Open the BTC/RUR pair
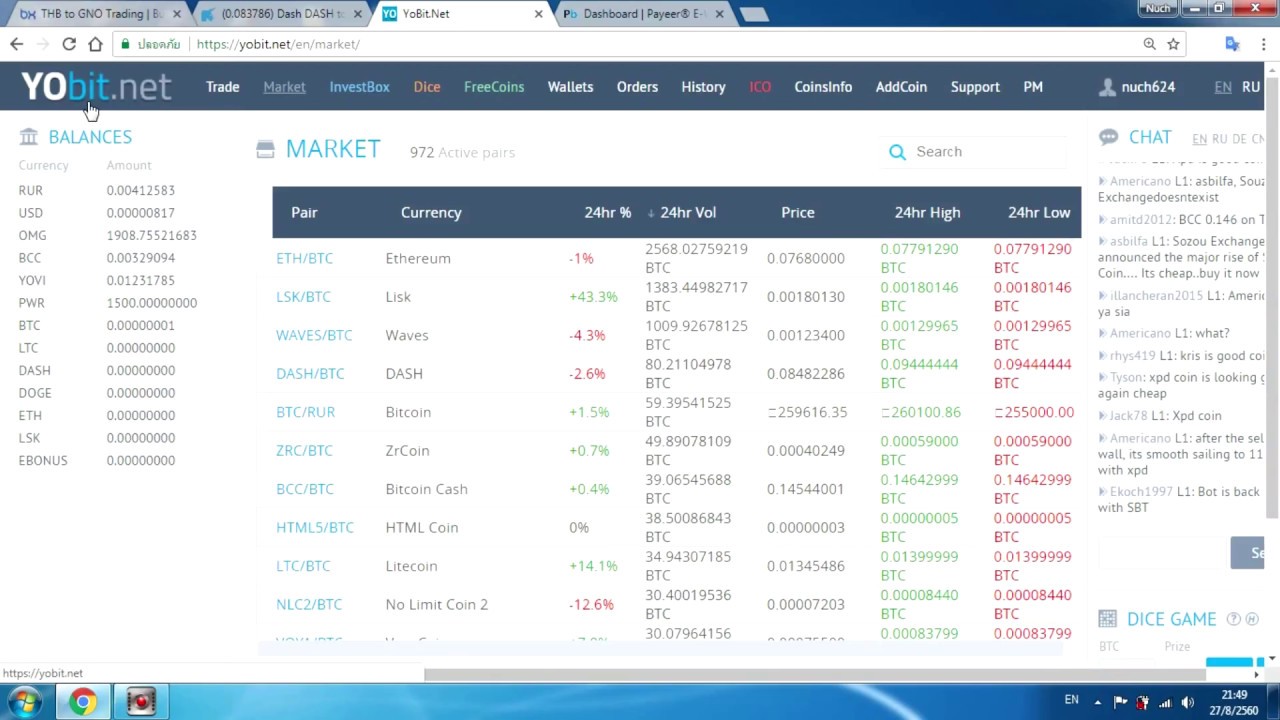The height and width of the screenshot is (720, 1280). coord(305,412)
